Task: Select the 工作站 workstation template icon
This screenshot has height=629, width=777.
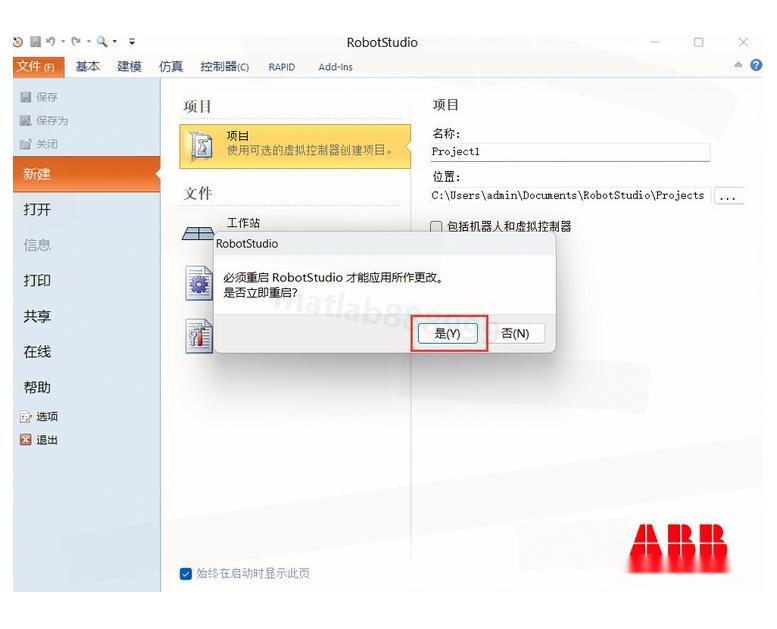Action: point(198,232)
